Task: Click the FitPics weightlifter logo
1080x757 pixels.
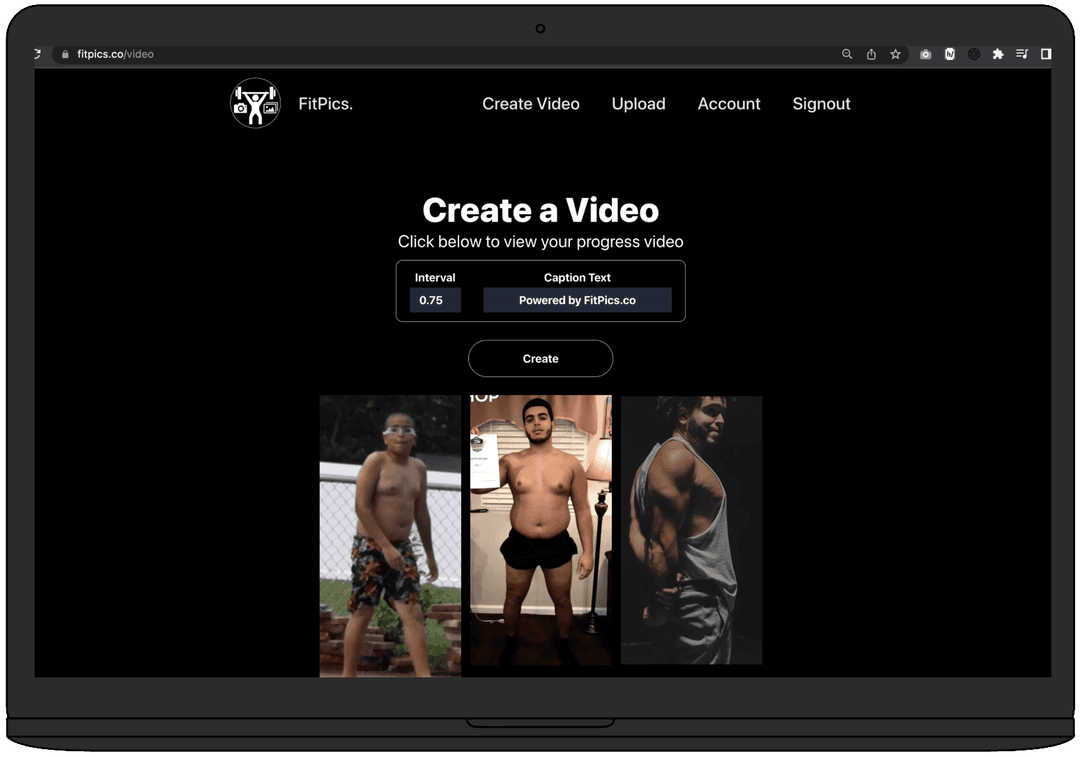Action: (x=255, y=103)
